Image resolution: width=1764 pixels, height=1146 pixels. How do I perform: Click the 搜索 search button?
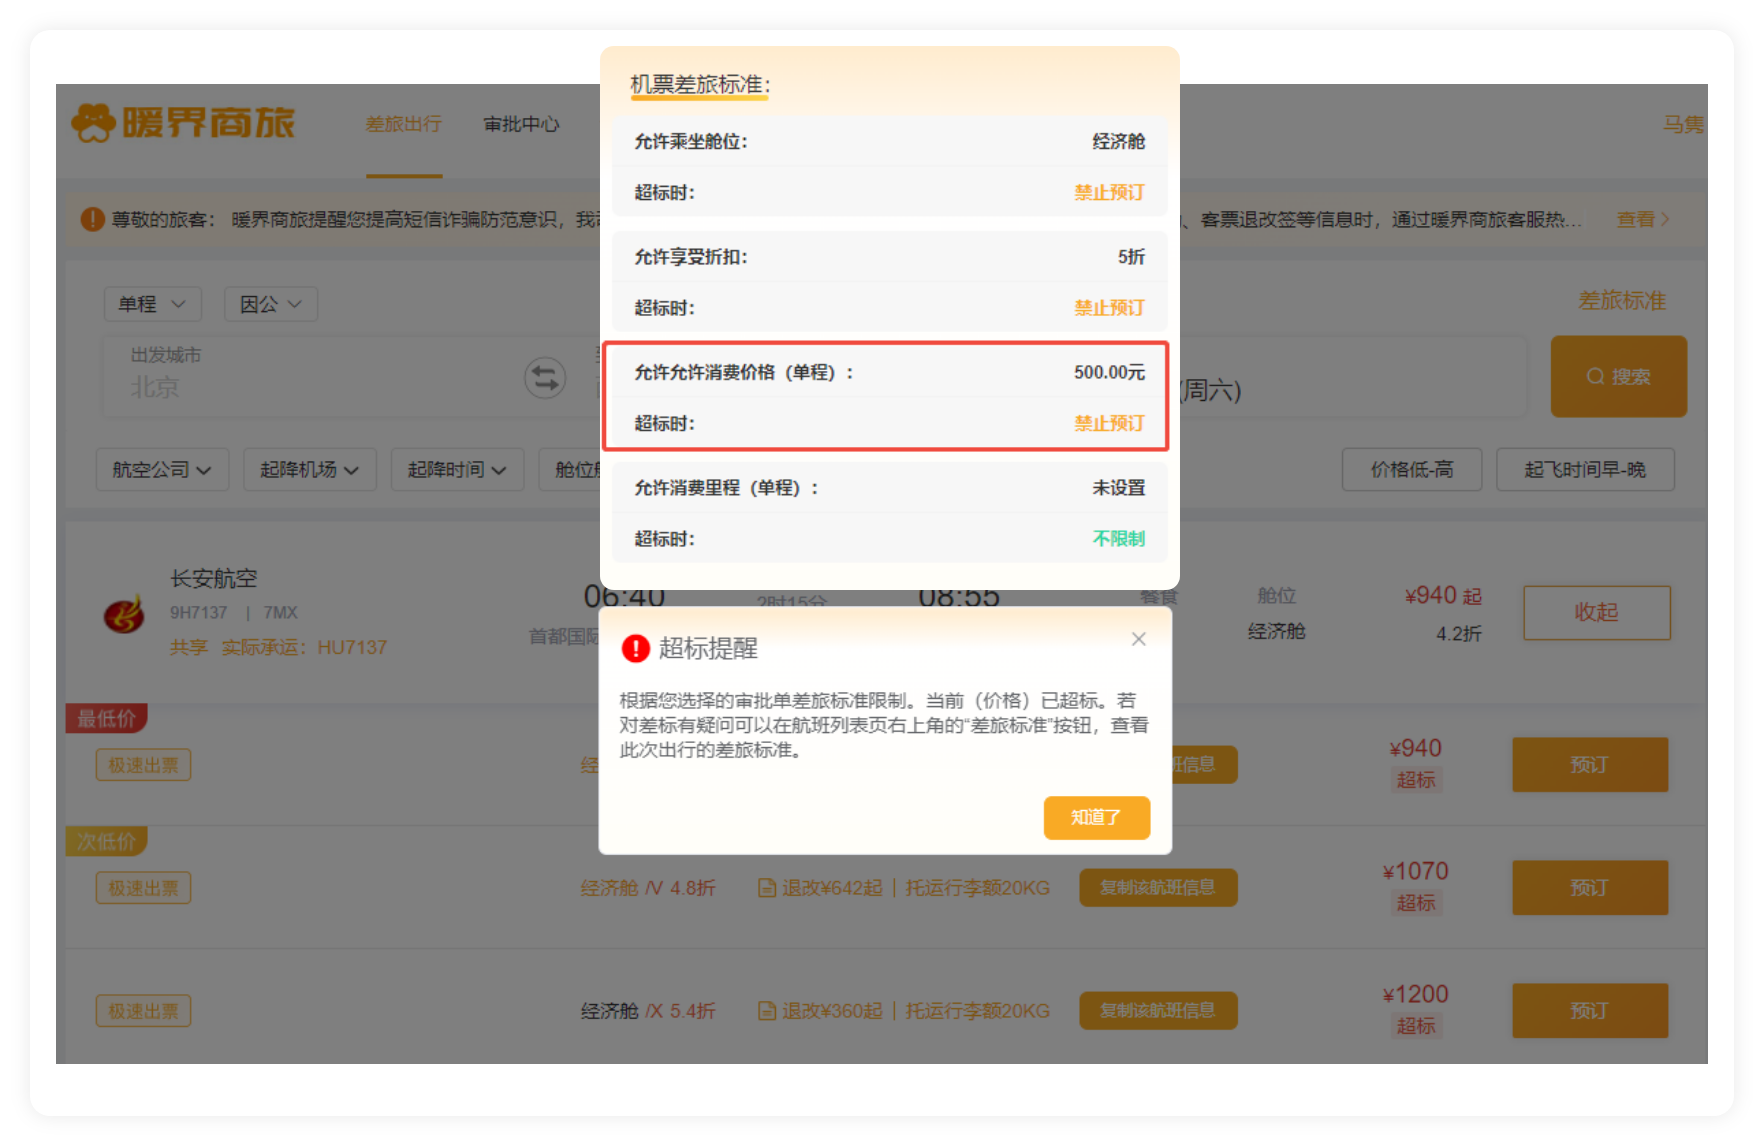click(1618, 377)
